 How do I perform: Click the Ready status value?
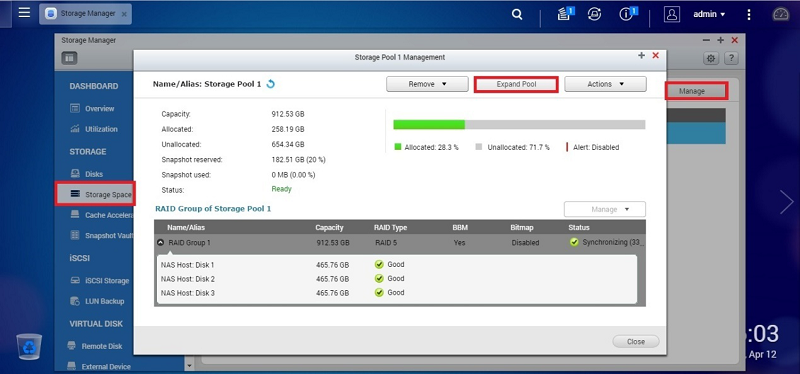click(x=282, y=189)
